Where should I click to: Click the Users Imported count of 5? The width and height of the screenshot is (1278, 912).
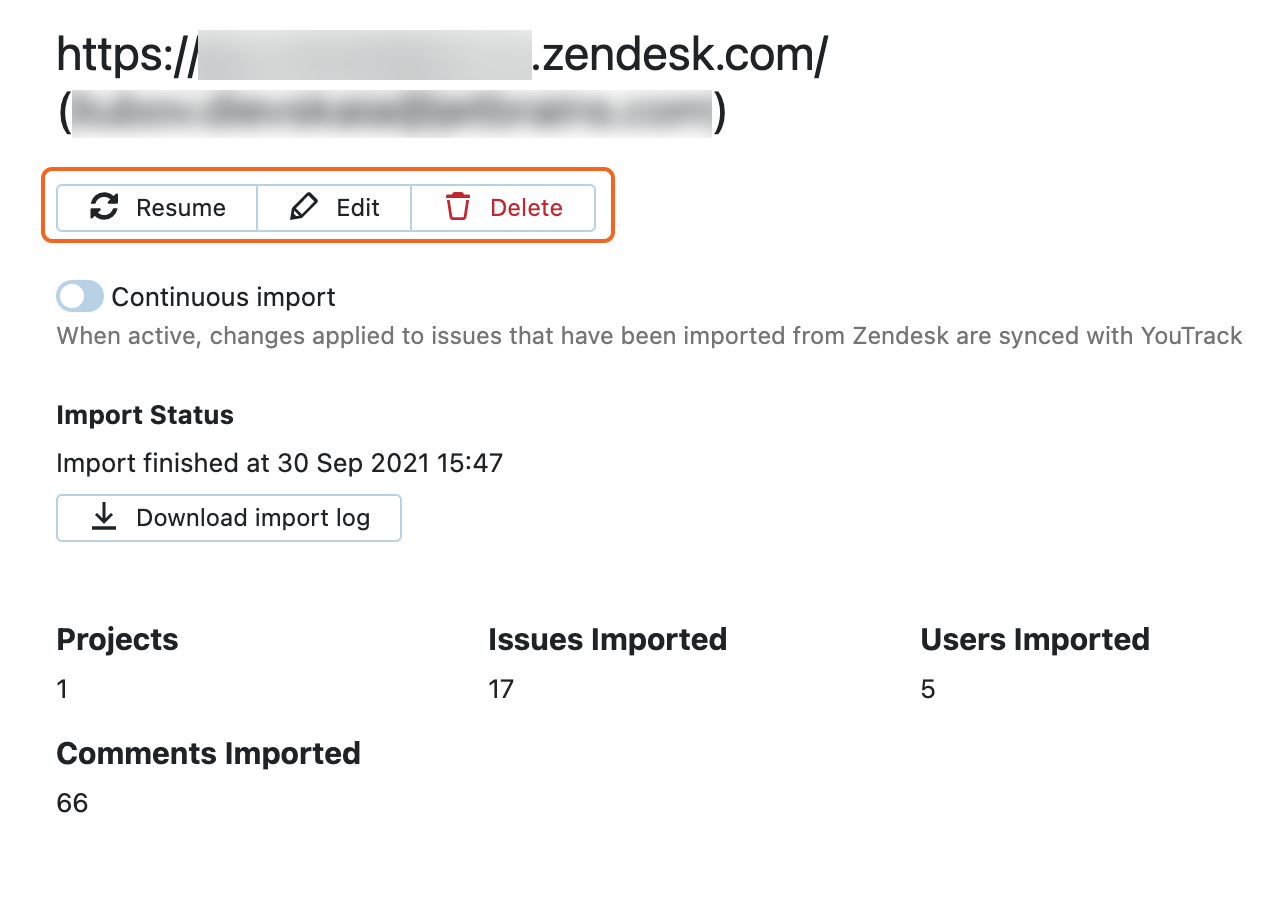927,689
